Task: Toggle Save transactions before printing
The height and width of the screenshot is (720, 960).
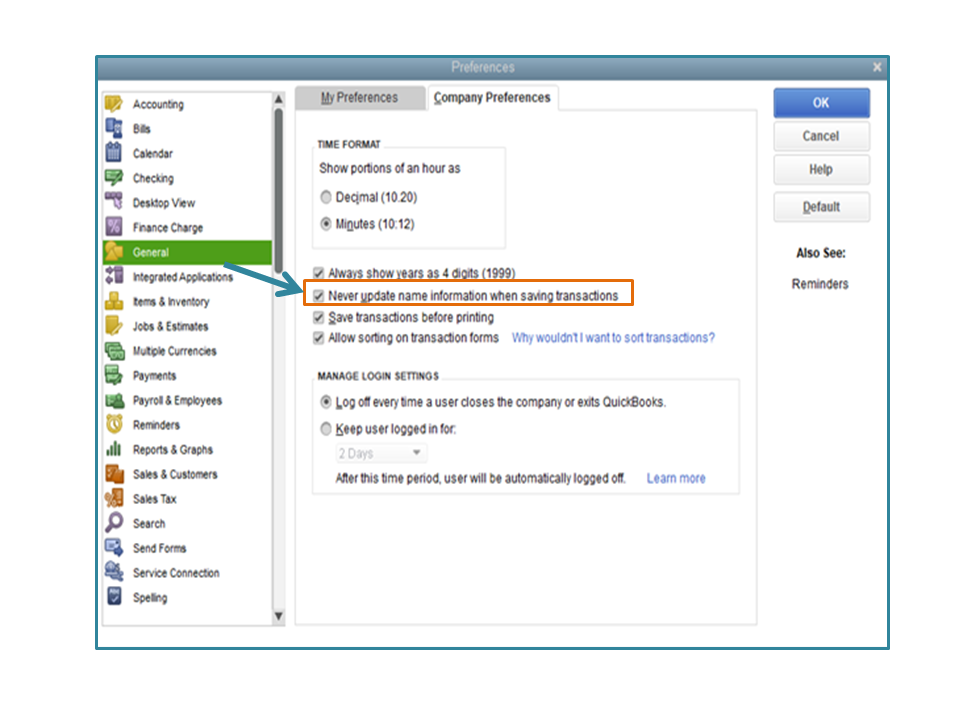Action: 318,317
